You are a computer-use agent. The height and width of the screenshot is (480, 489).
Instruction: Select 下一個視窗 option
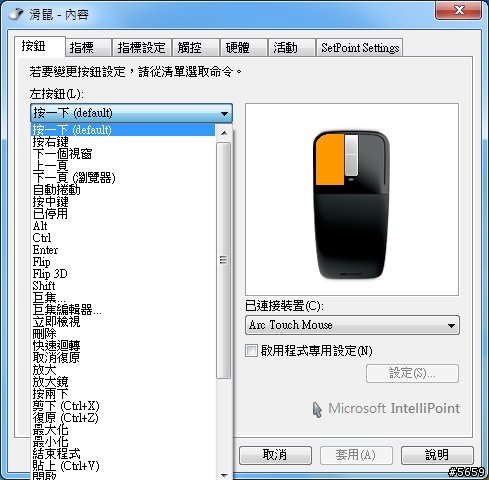[123, 154]
